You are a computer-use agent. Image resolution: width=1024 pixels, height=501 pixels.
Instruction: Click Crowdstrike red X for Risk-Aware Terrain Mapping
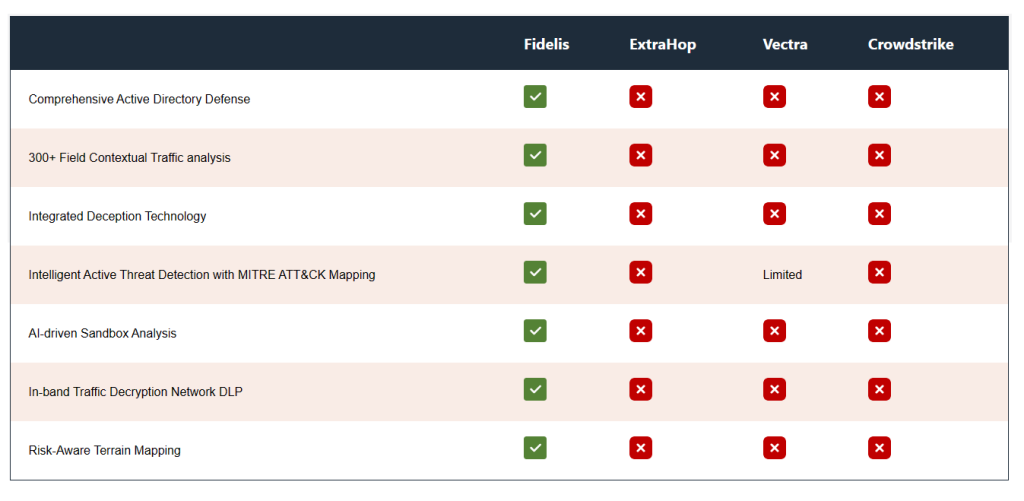point(879,448)
